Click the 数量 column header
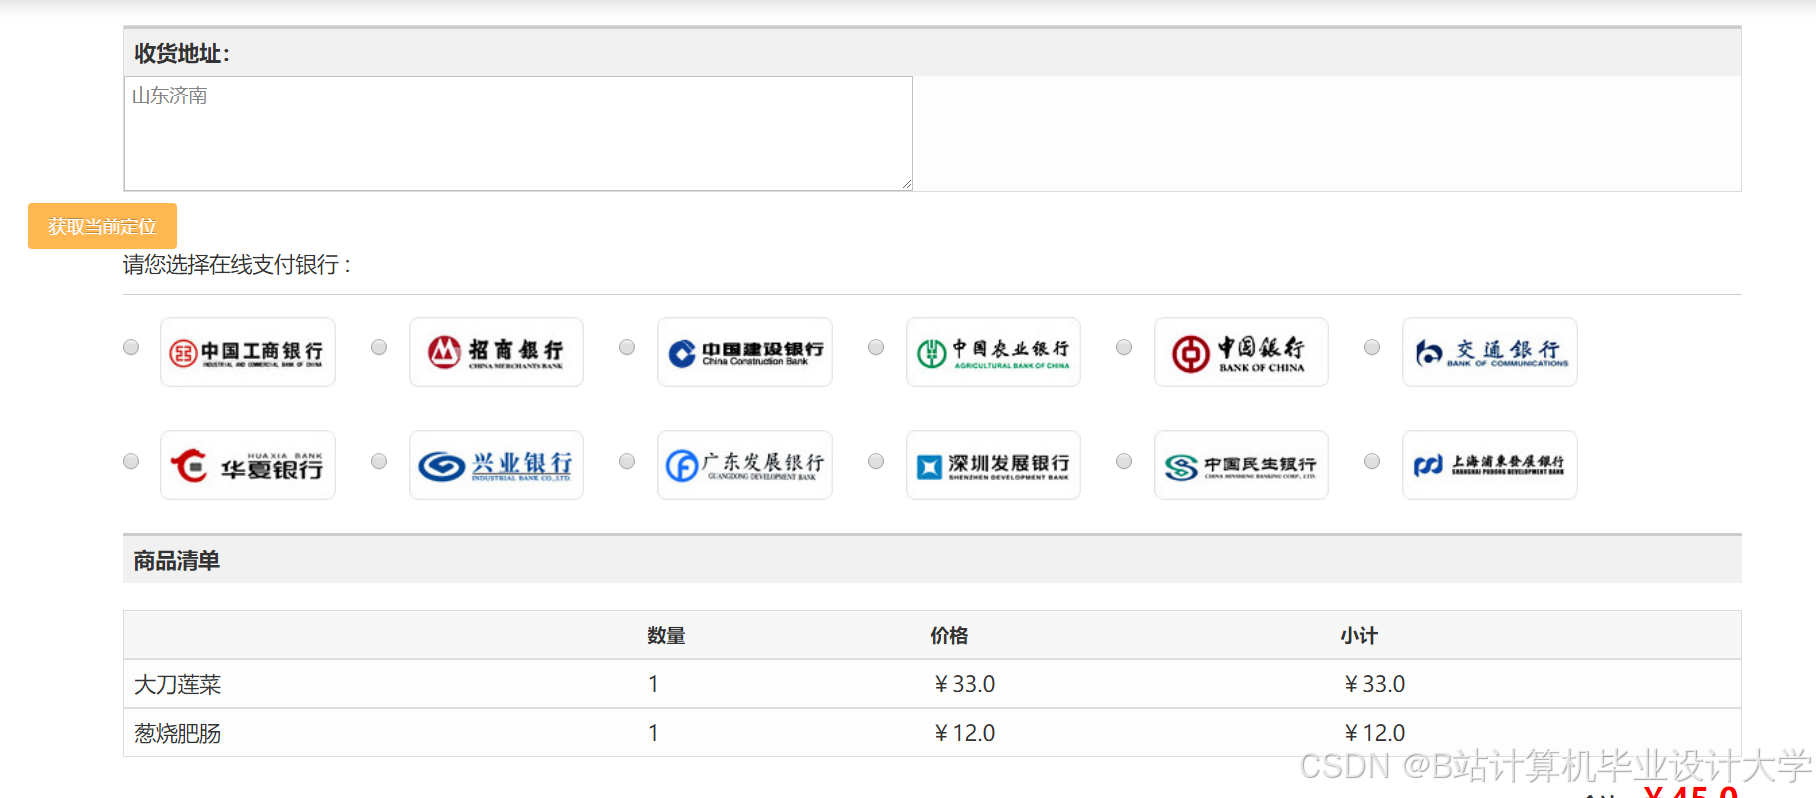Image resolution: width=1816 pixels, height=798 pixels. click(666, 635)
